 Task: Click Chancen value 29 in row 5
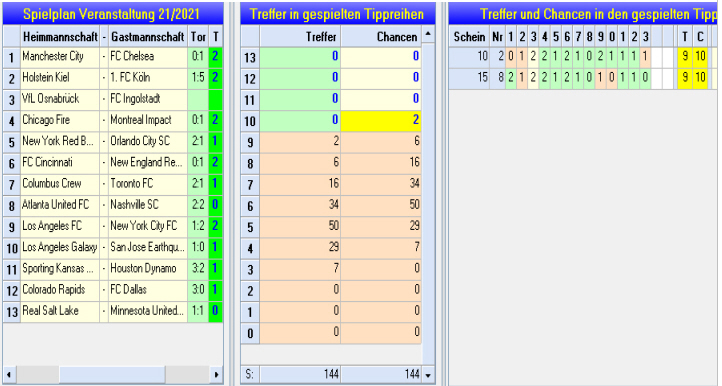(381, 227)
